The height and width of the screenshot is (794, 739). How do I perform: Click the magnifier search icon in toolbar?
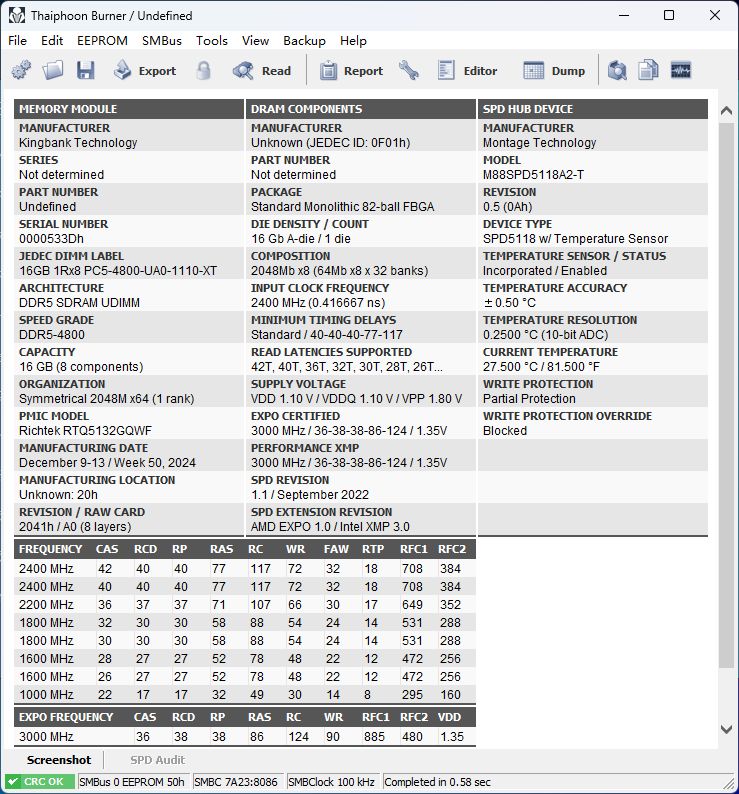[617, 70]
